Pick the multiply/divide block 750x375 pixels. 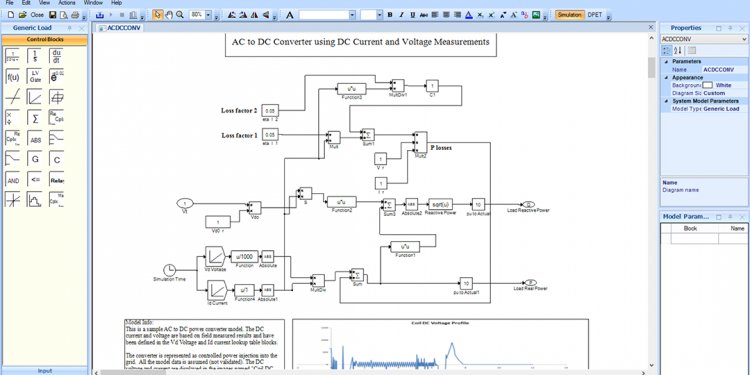12,118
